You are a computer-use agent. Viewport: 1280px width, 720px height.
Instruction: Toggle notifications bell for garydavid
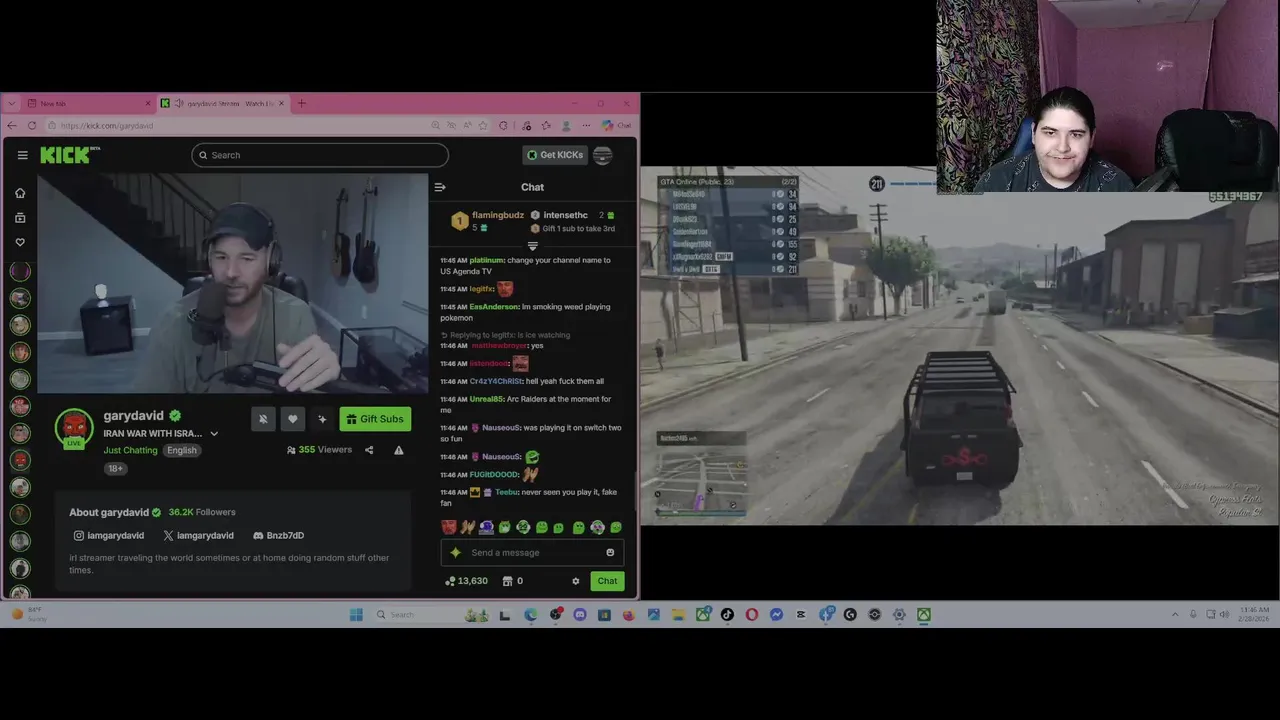point(263,420)
